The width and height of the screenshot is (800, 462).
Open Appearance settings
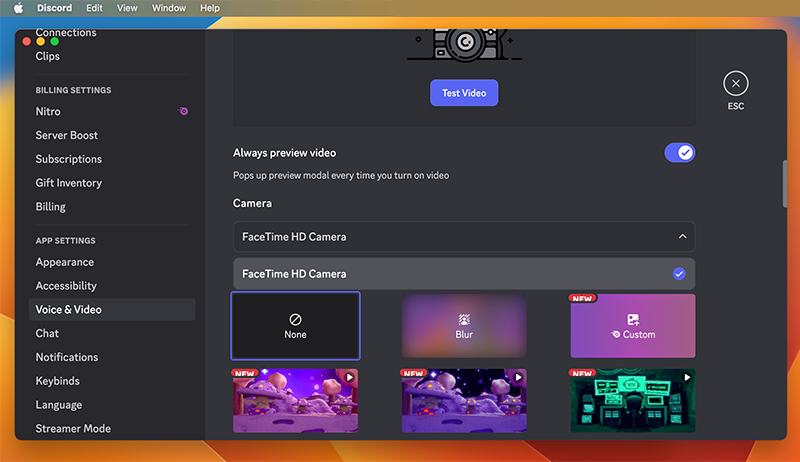(x=65, y=262)
